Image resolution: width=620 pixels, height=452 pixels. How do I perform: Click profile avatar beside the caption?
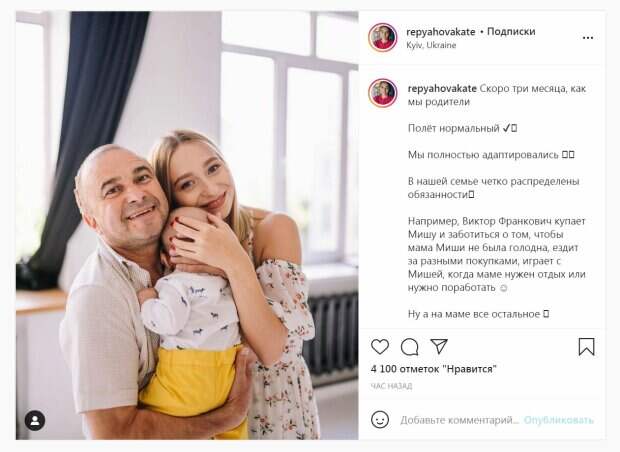[383, 93]
